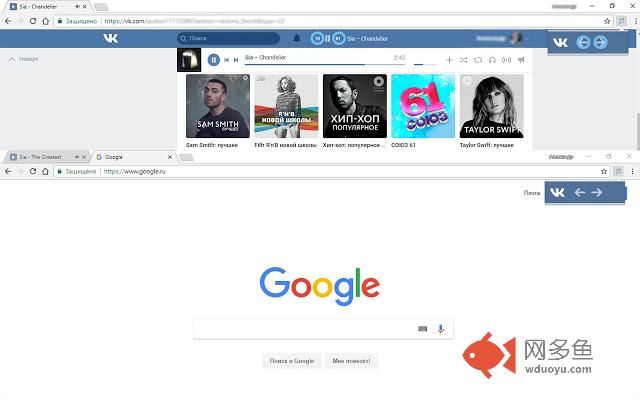Previous track button next to blue pause button
Image resolution: width=640 pixels, height=400 pixels.
click(x=227, y=60)
